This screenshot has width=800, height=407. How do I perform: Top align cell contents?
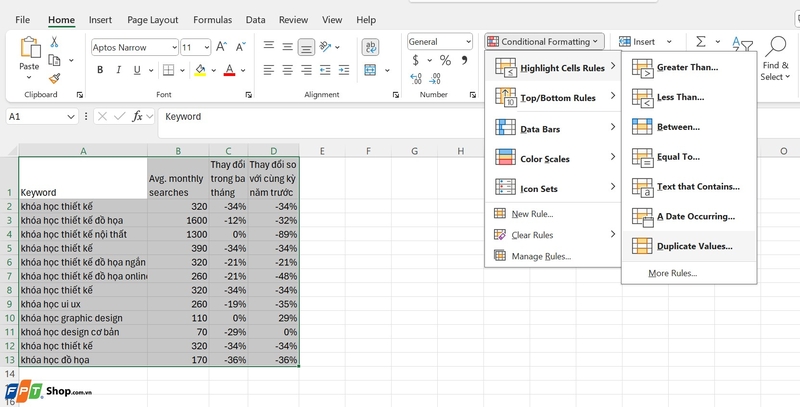click(x=269, y=46)
